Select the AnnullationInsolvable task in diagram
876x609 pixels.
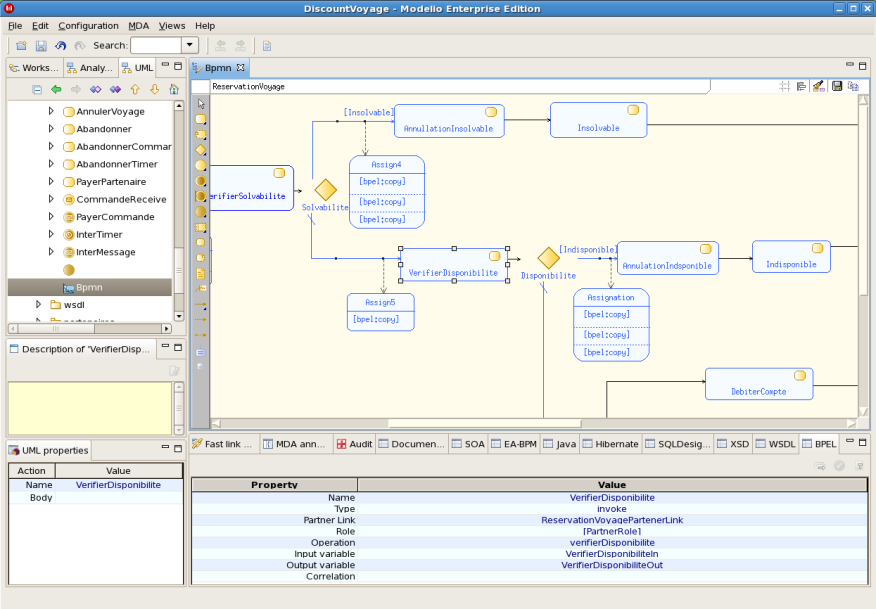coord(449,121)
